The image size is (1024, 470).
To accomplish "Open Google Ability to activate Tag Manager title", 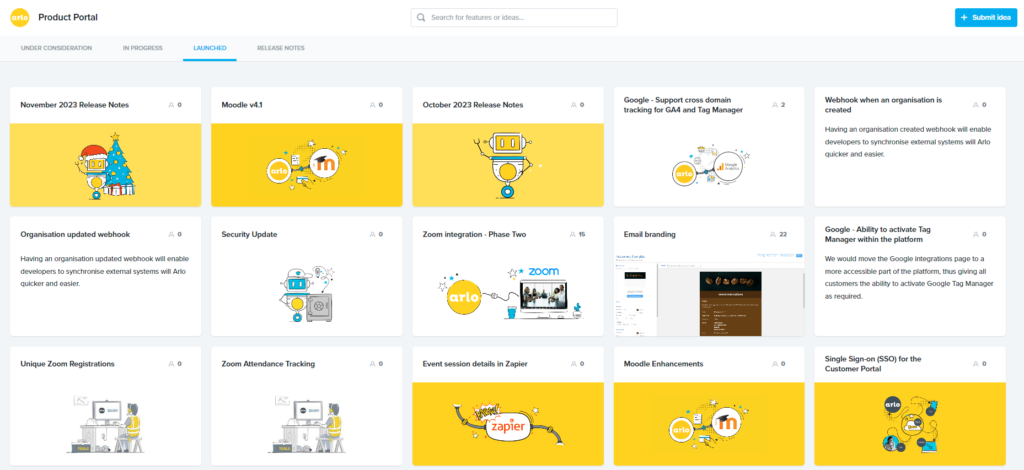I will coord(878,234).
